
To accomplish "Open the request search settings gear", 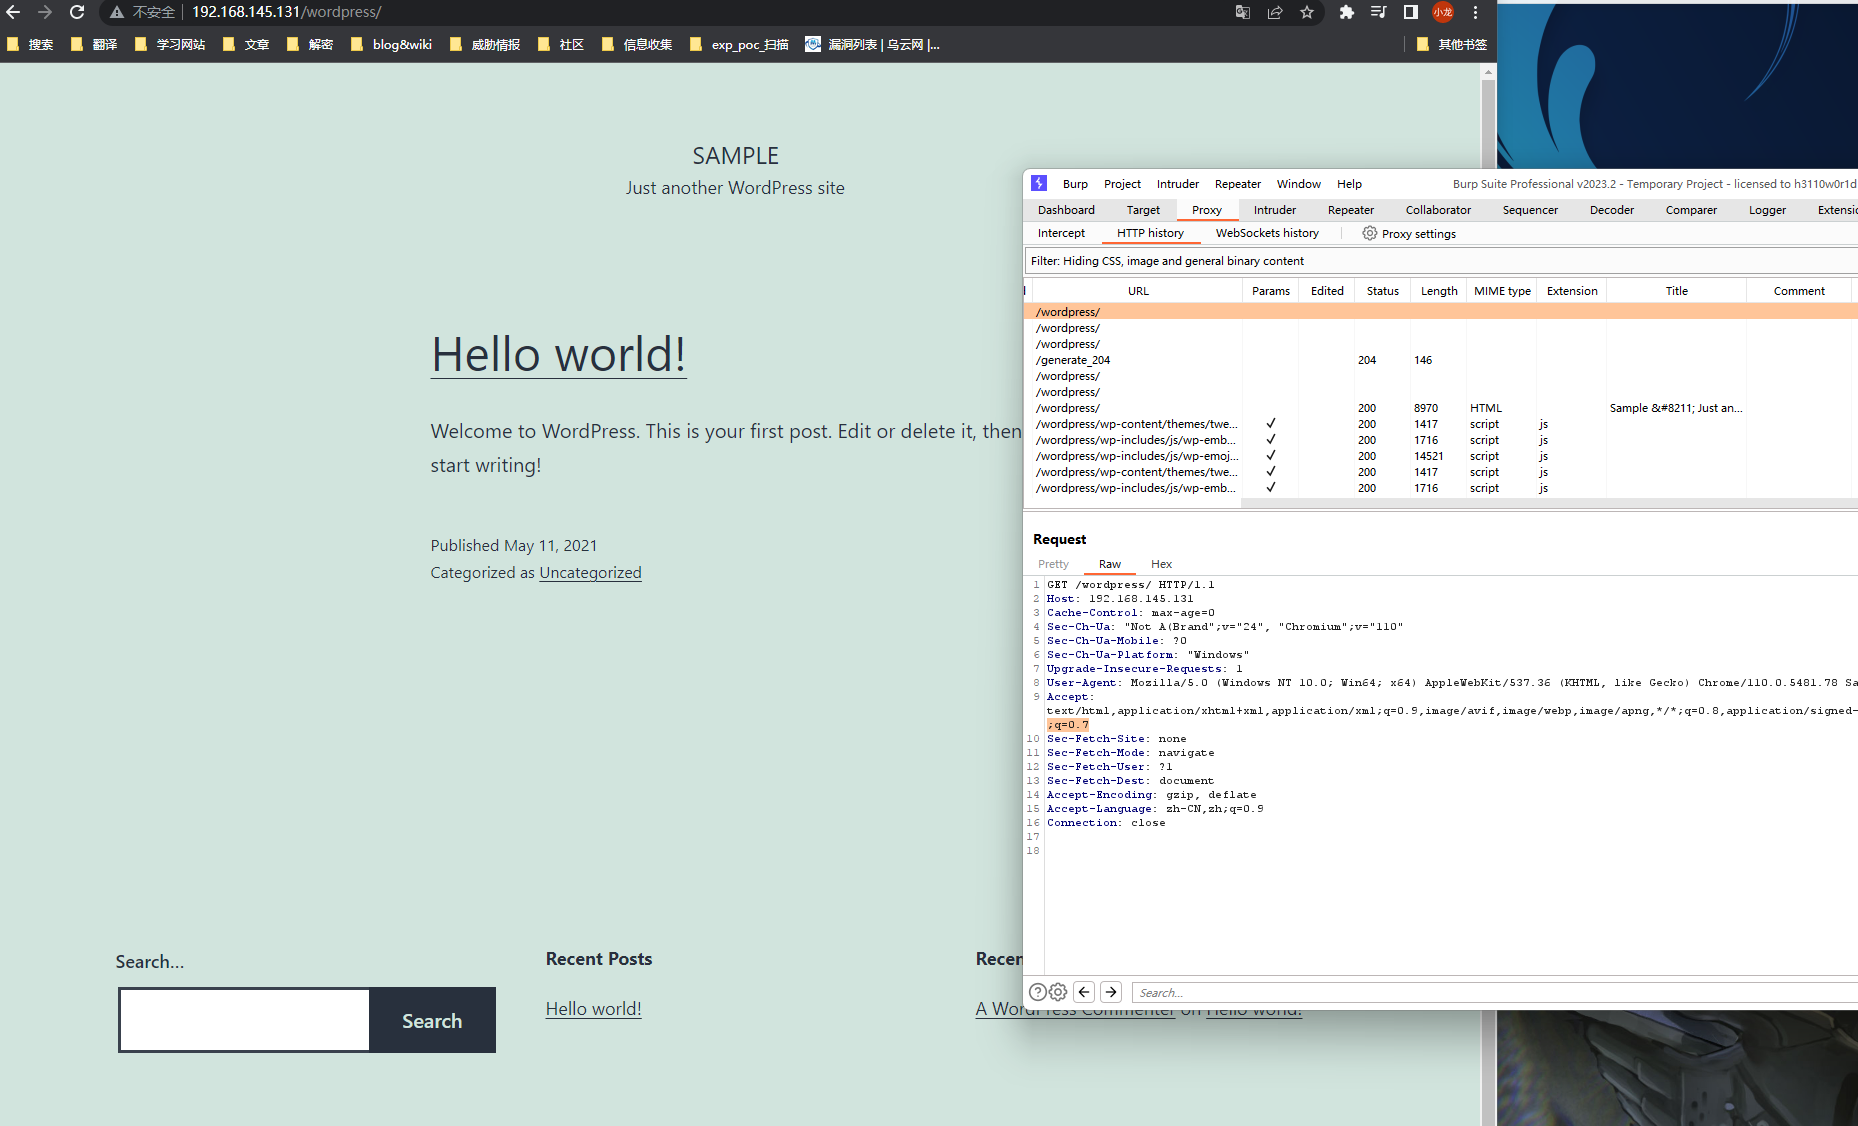I will point(1058,992).
